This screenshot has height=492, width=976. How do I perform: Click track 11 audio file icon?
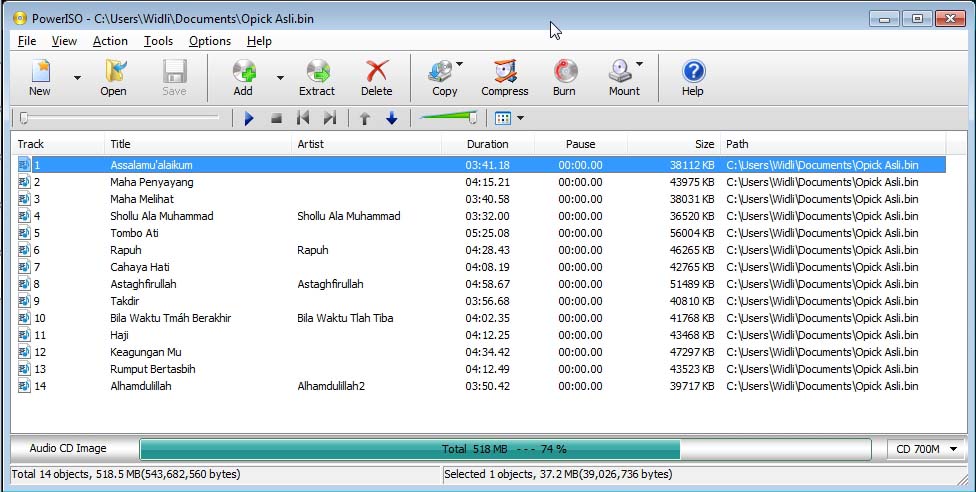(x=24, y=335)
